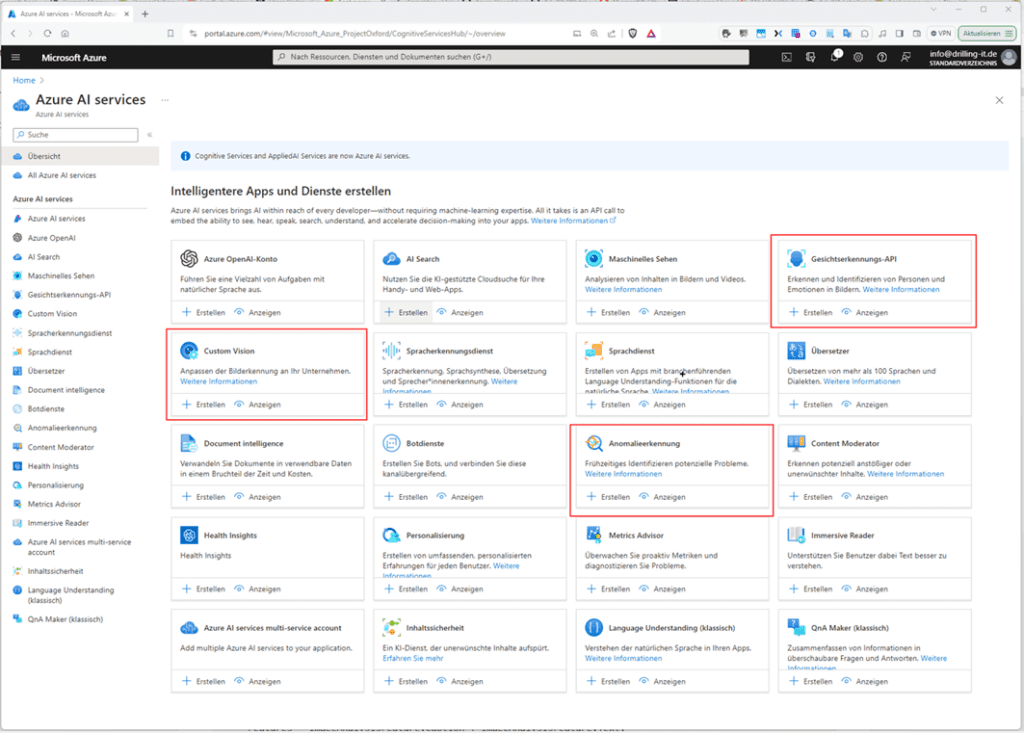Open a new browser tab
The image size is (1024, 733).
pyautogui.click(x=145, y=14)
